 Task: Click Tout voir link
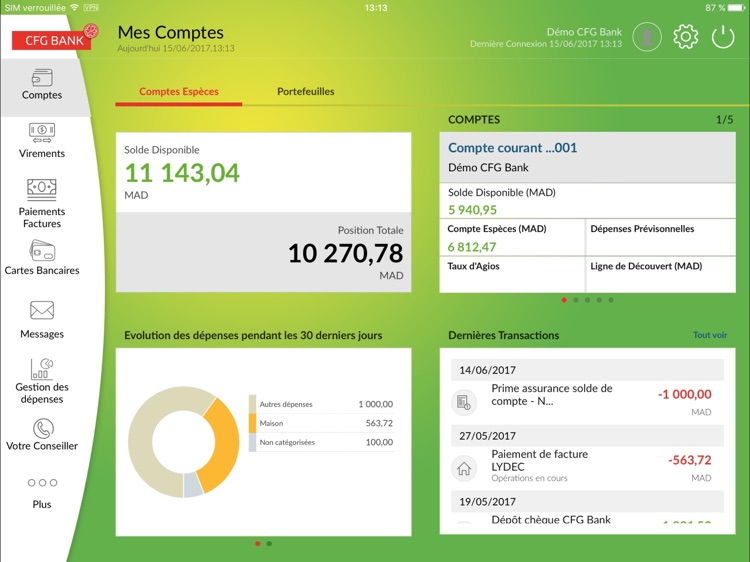pos(710,335)
